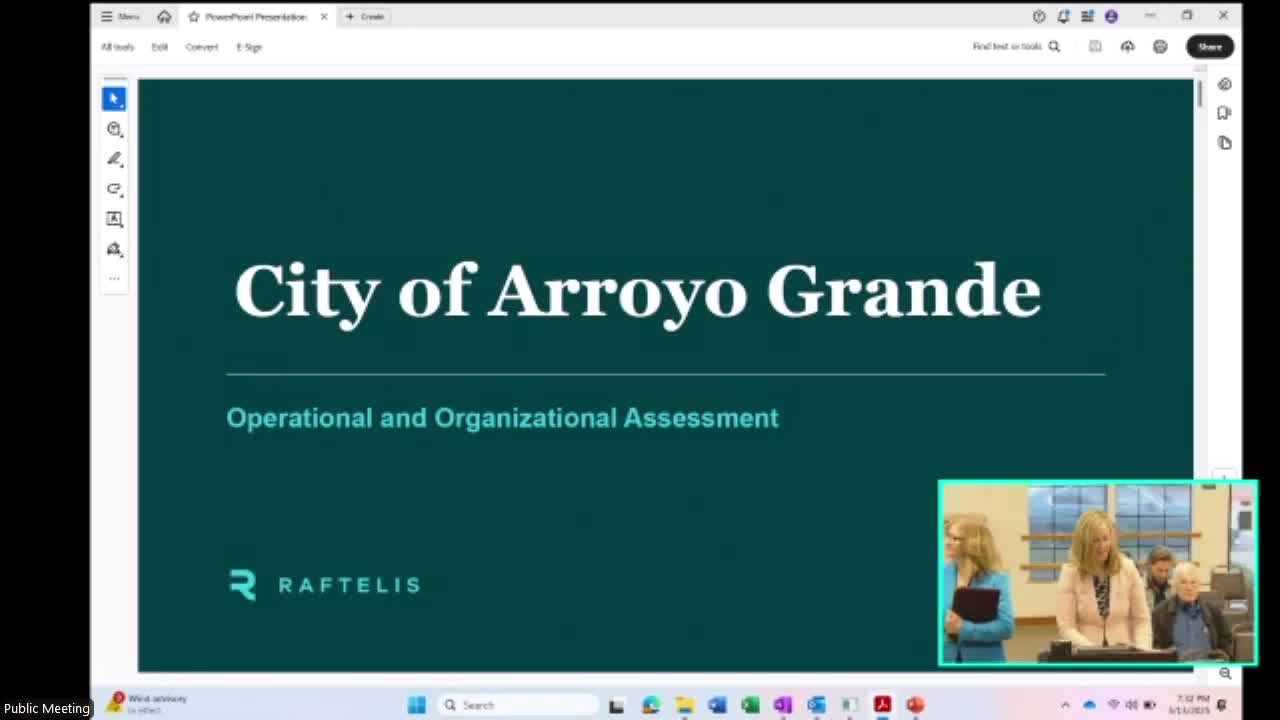Open OneNote from the taskbar
This screenshot has height=720, width=1280.
[783, 705]
